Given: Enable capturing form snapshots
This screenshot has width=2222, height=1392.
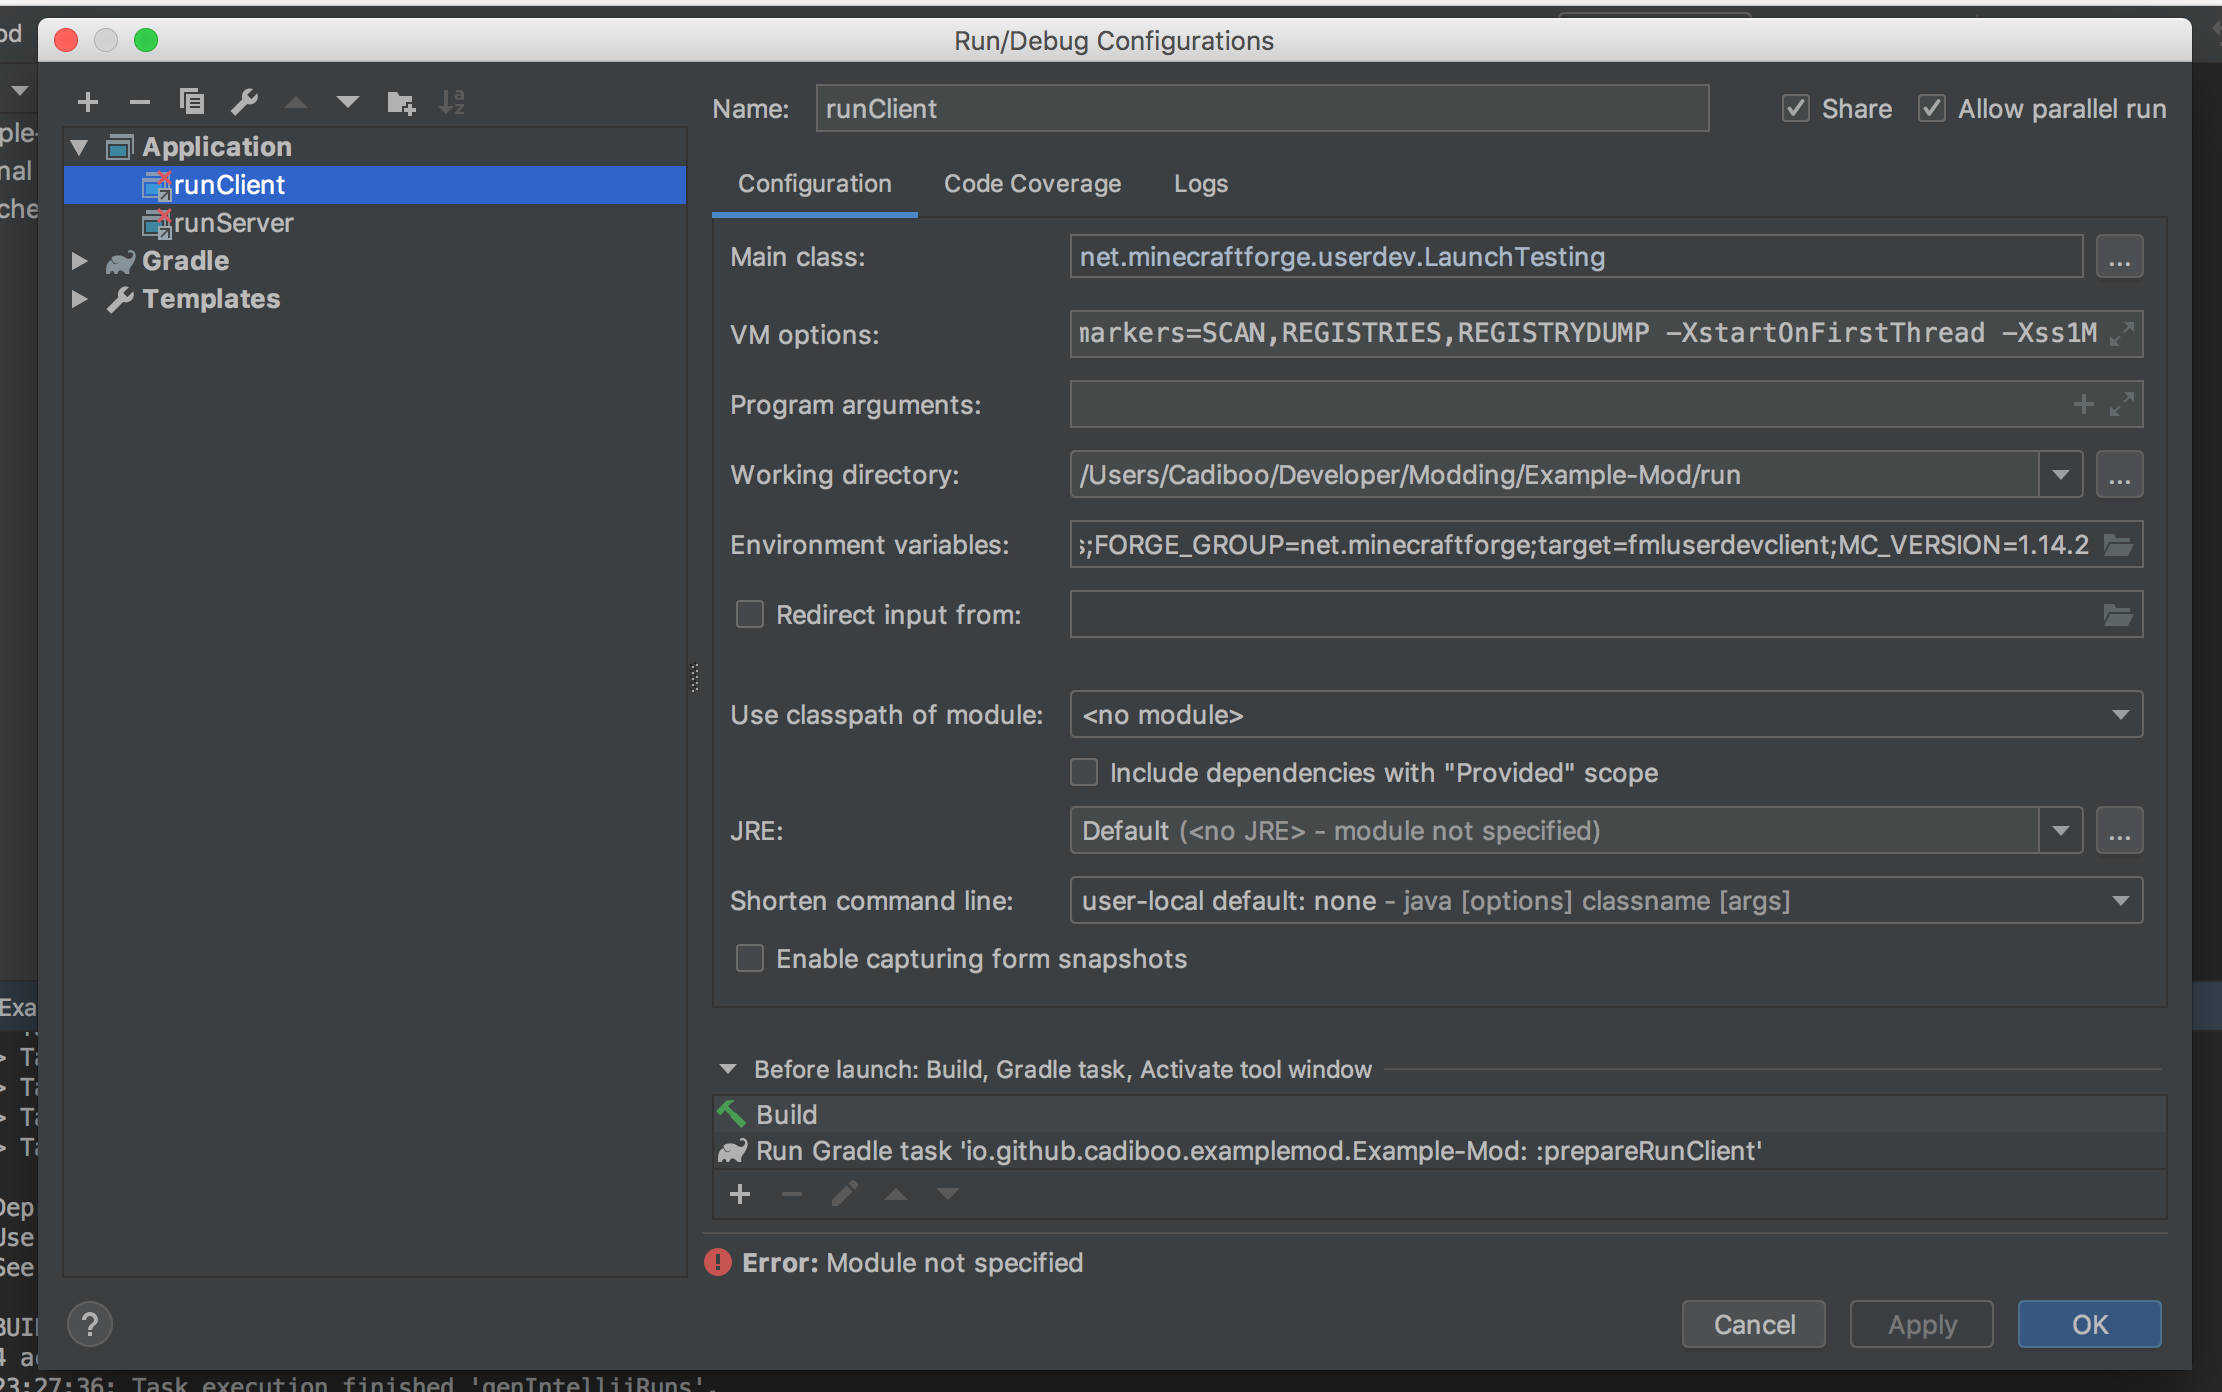Looking at the screenshot, I should click(x=749, y=958).
